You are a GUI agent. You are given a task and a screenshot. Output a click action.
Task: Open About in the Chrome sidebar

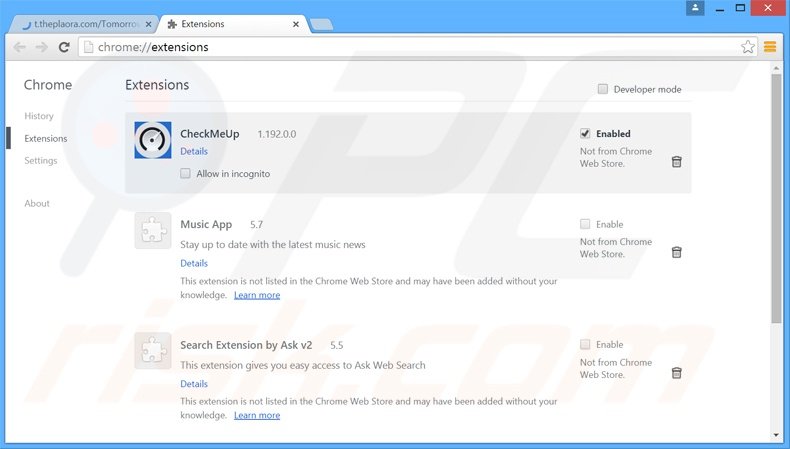37,204
